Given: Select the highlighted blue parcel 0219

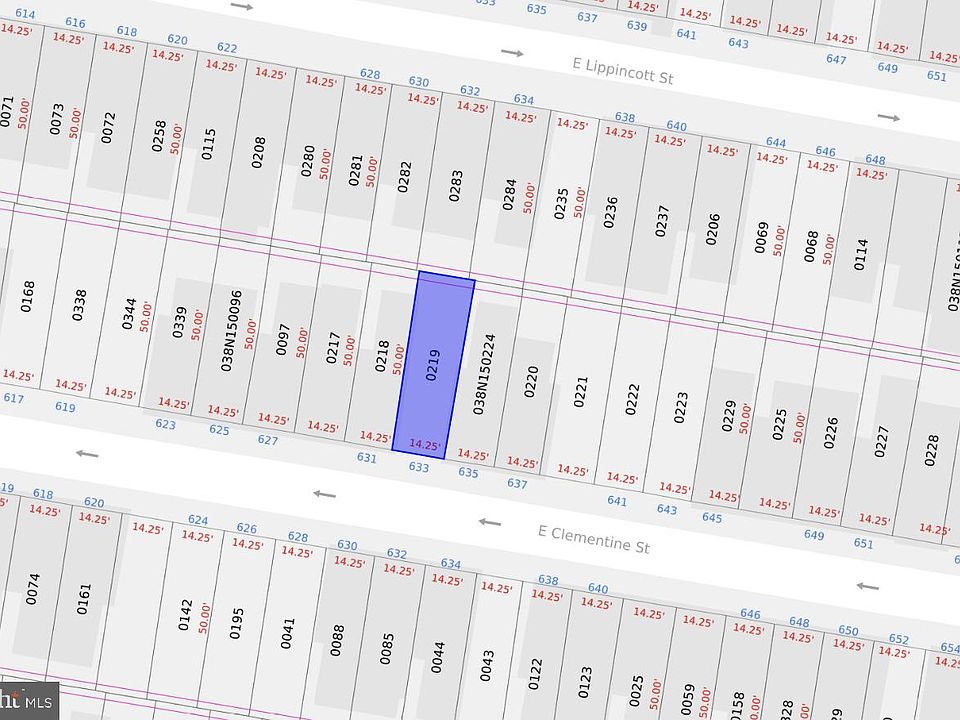Looking at the screenshot, I should click(x=433, y=365).
